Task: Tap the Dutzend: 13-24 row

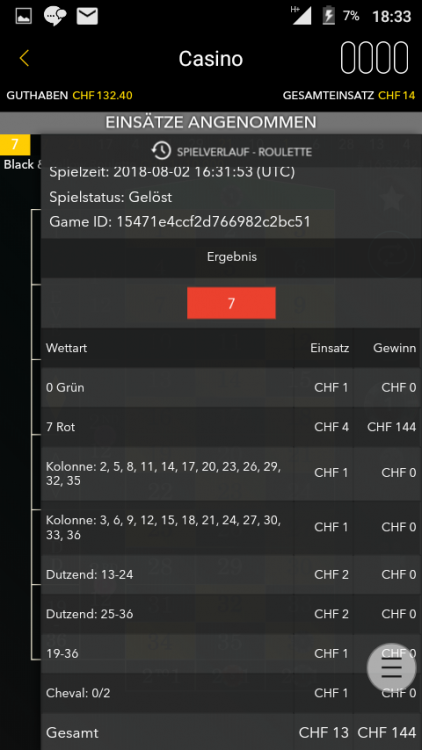Action: tap(231, 574)
